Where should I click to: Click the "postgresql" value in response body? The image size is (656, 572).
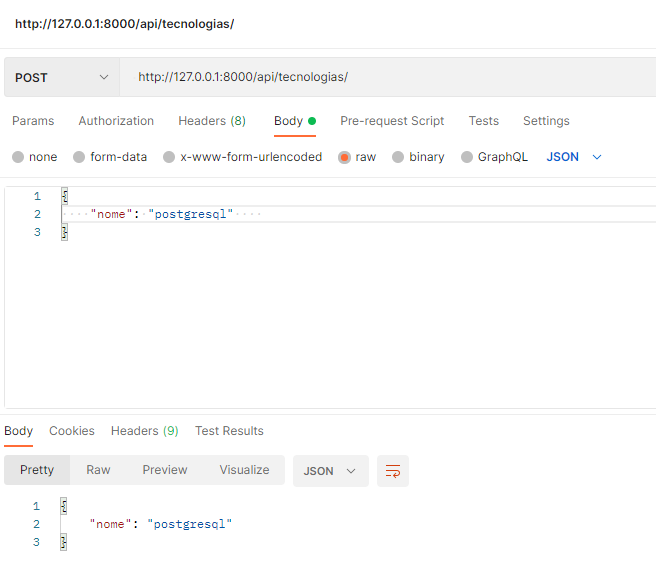click(190, 524)
